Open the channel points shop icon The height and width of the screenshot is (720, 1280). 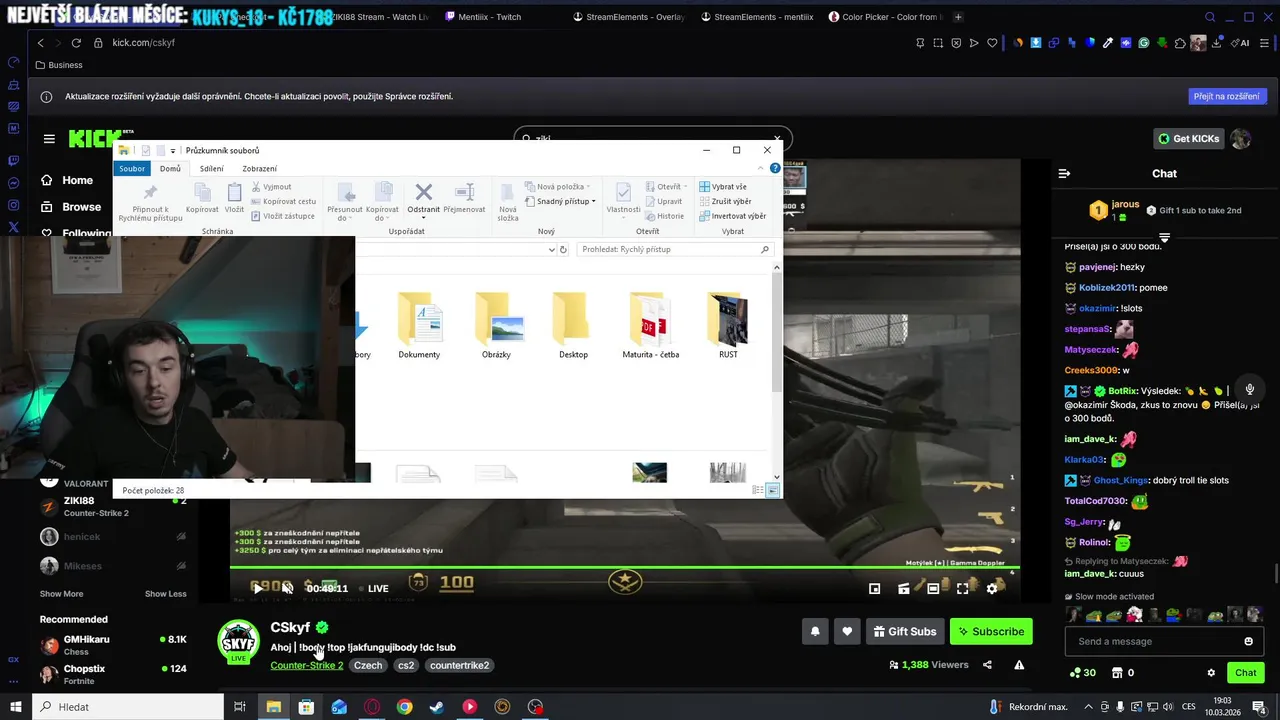tap(1117, 673)
